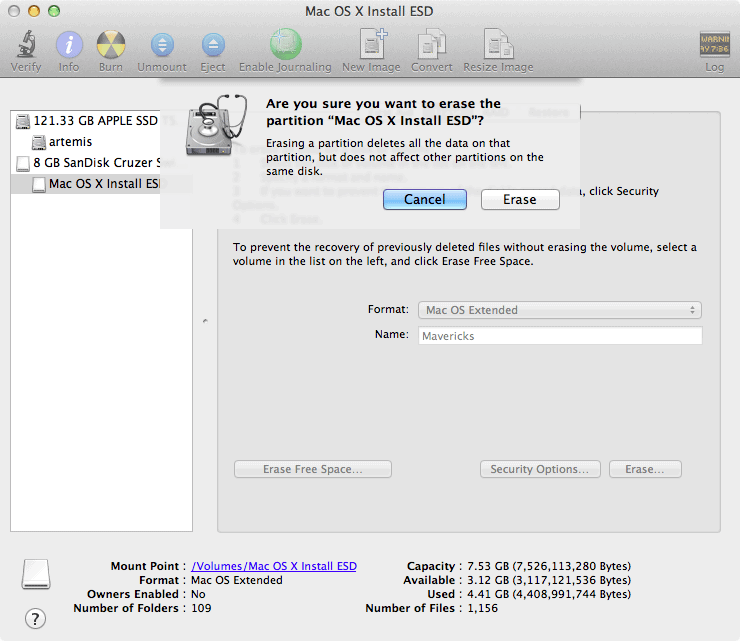
Task: Open the help question mark button
Action: point(37,618)
